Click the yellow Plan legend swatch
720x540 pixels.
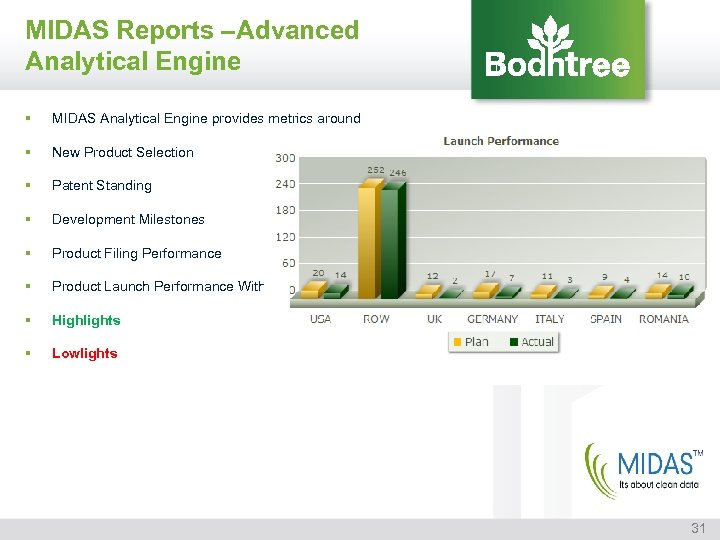[x=457, y=342]
